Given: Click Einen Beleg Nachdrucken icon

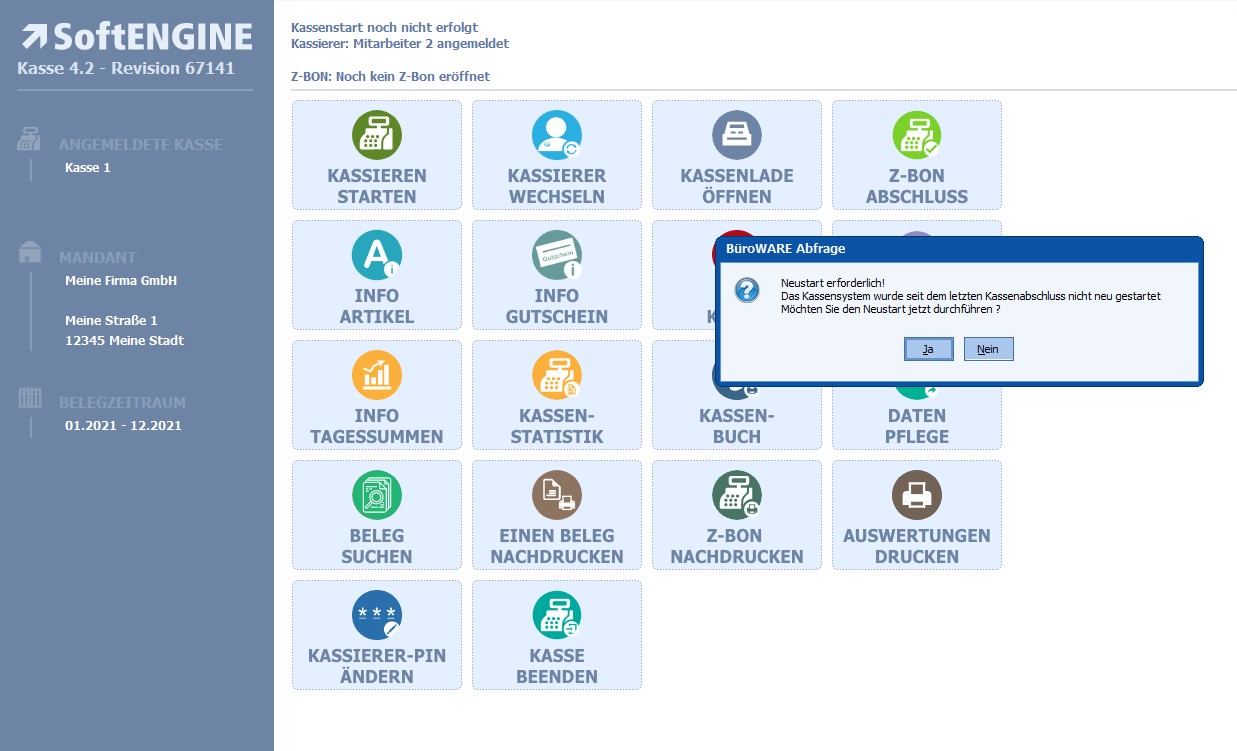Looking at the screenshot, I should (557, 496).
